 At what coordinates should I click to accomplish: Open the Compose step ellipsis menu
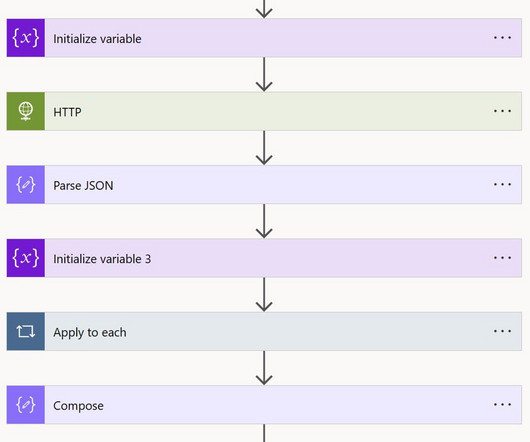[x=502, y=404]
